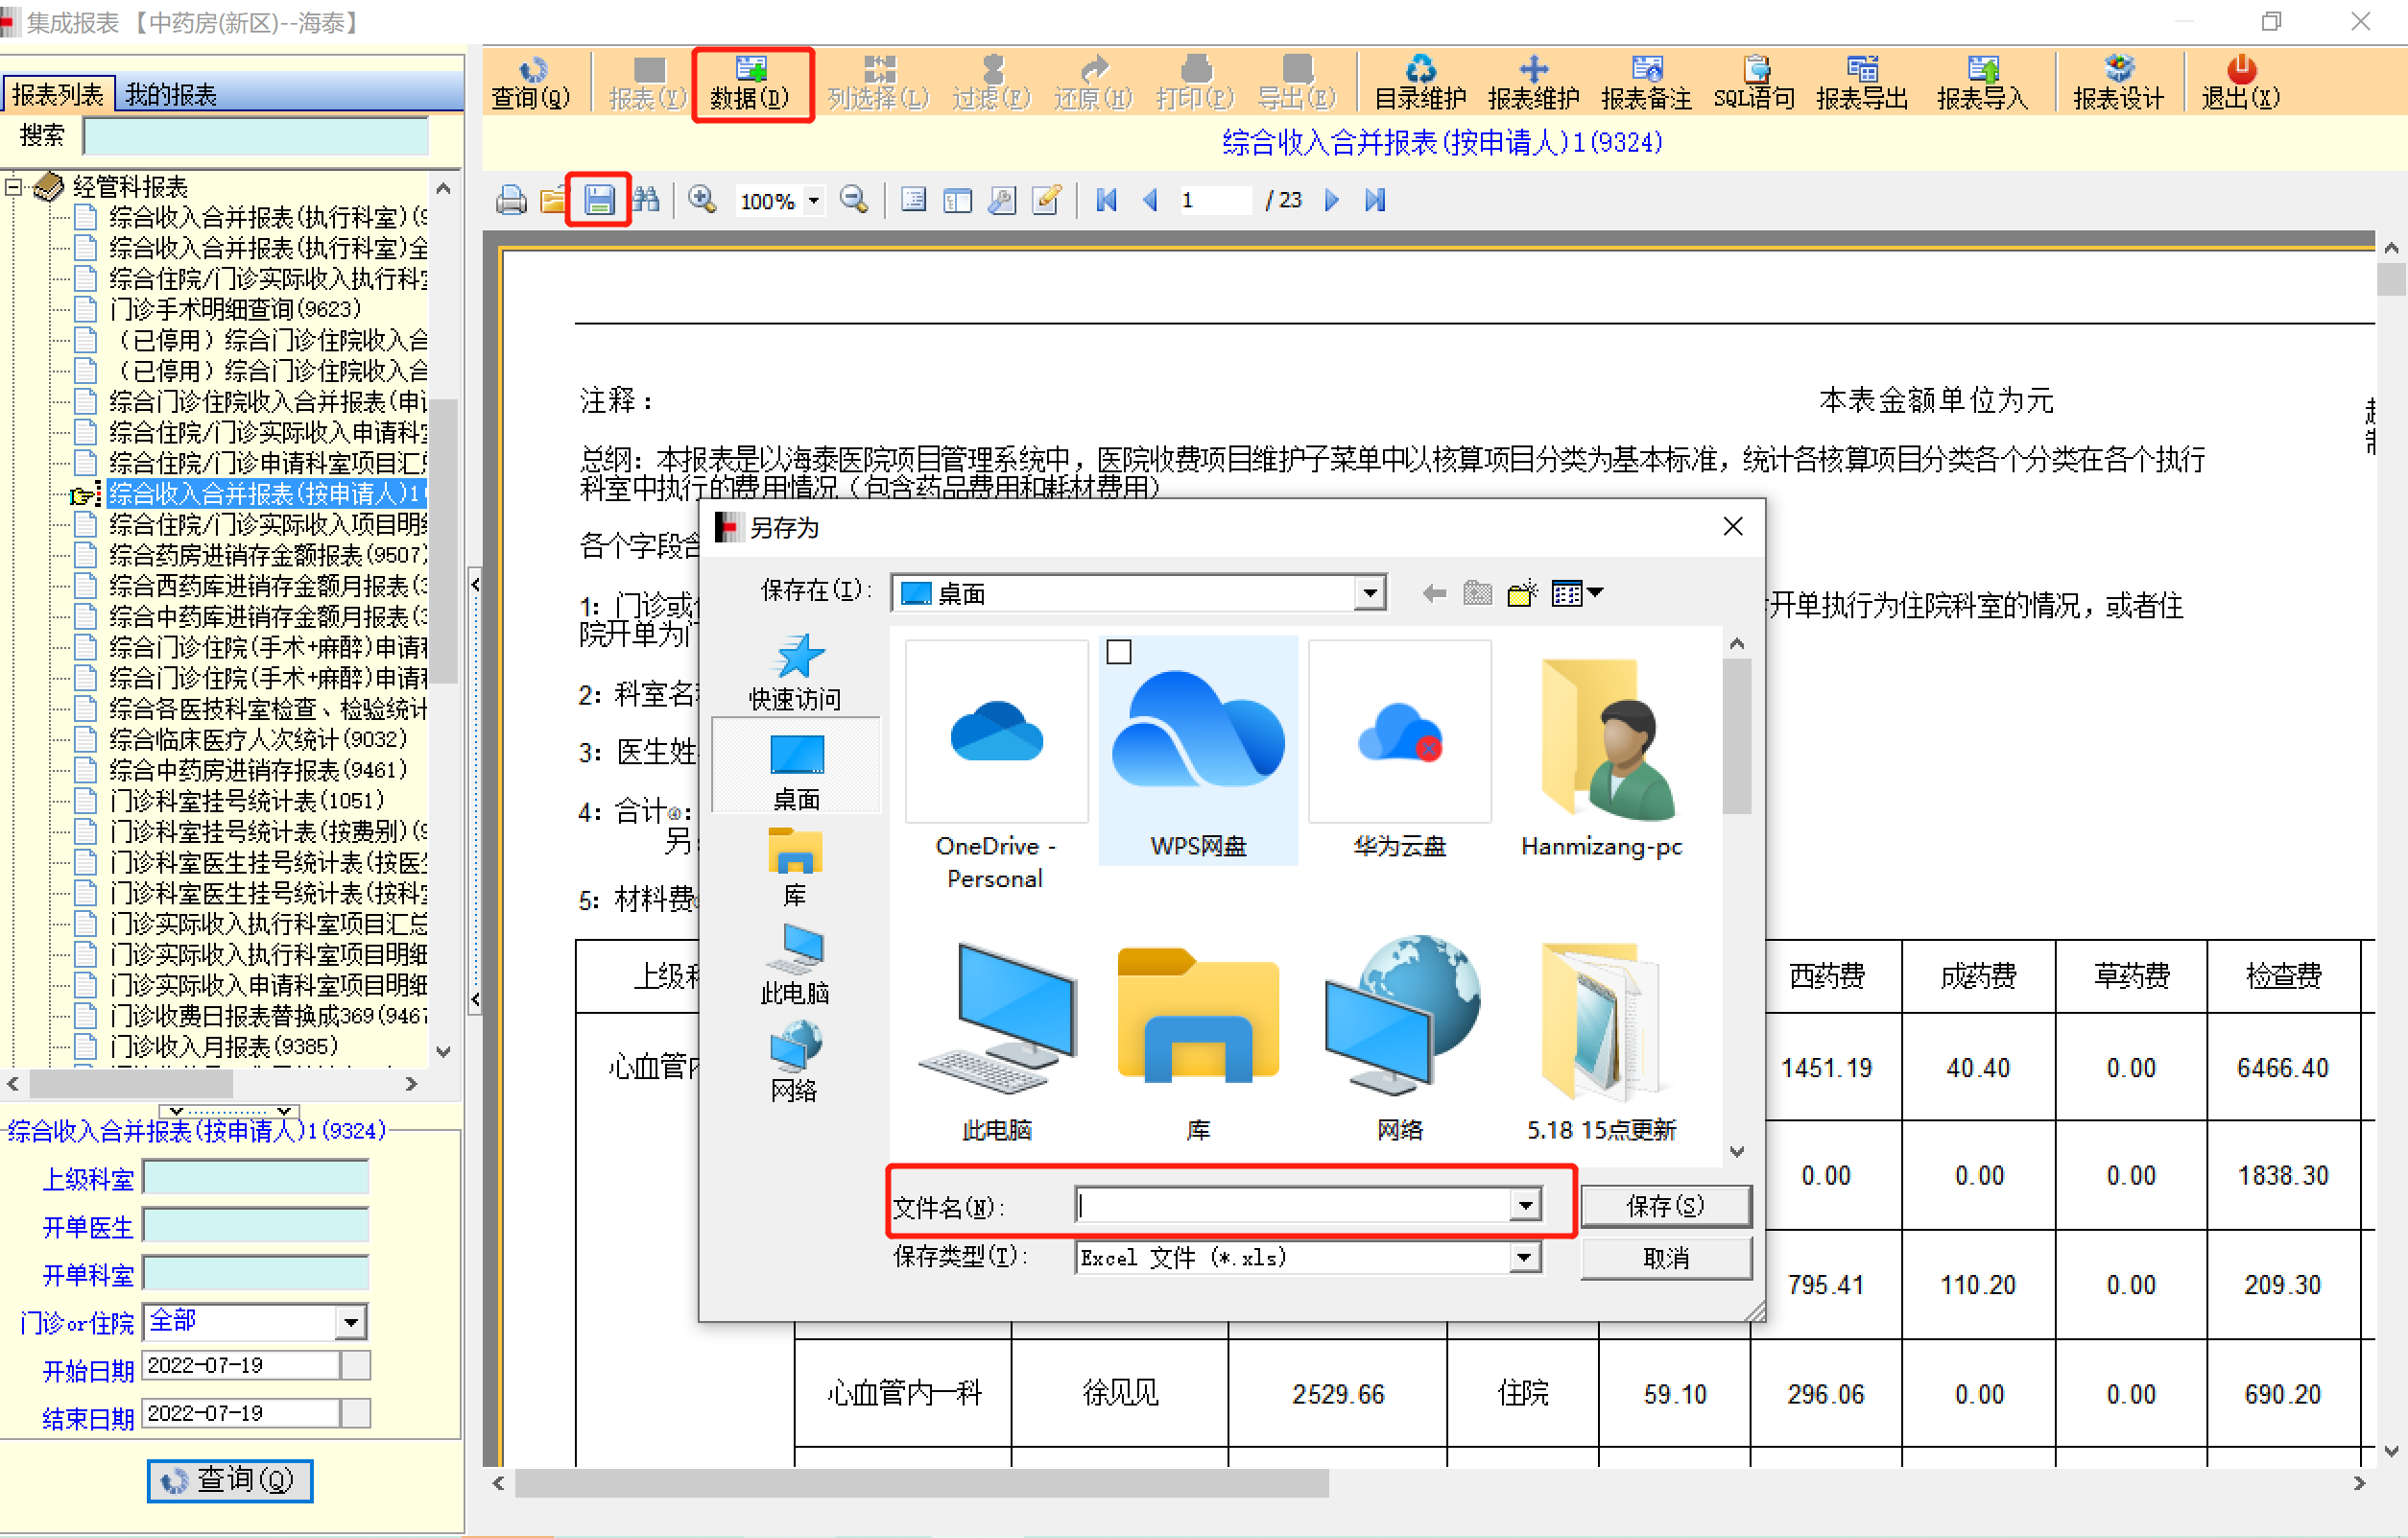Select 门诊手术明细查询(9623) report
This screenshot has height=1538, width=2408.
point(234,309)
